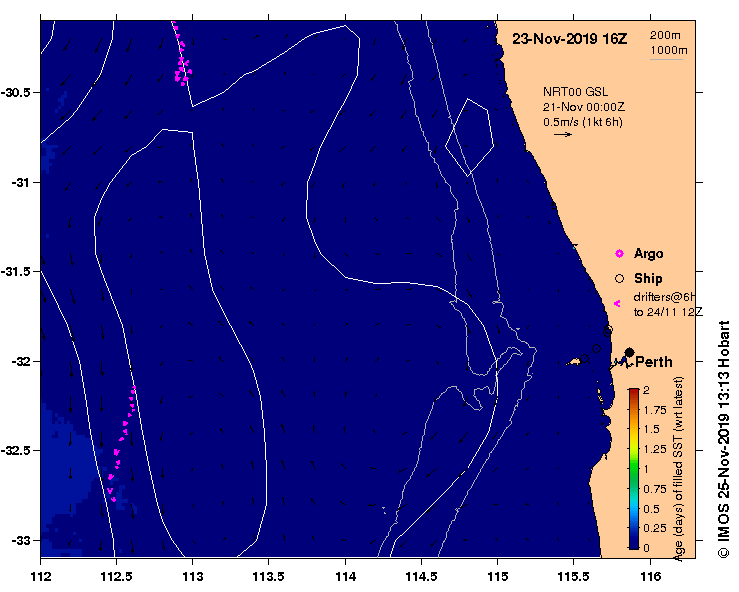Click the magenta drifter legend triangle
Image resolution: width=739 pixels, height=592 pixels.
click(x=617, y=304)
